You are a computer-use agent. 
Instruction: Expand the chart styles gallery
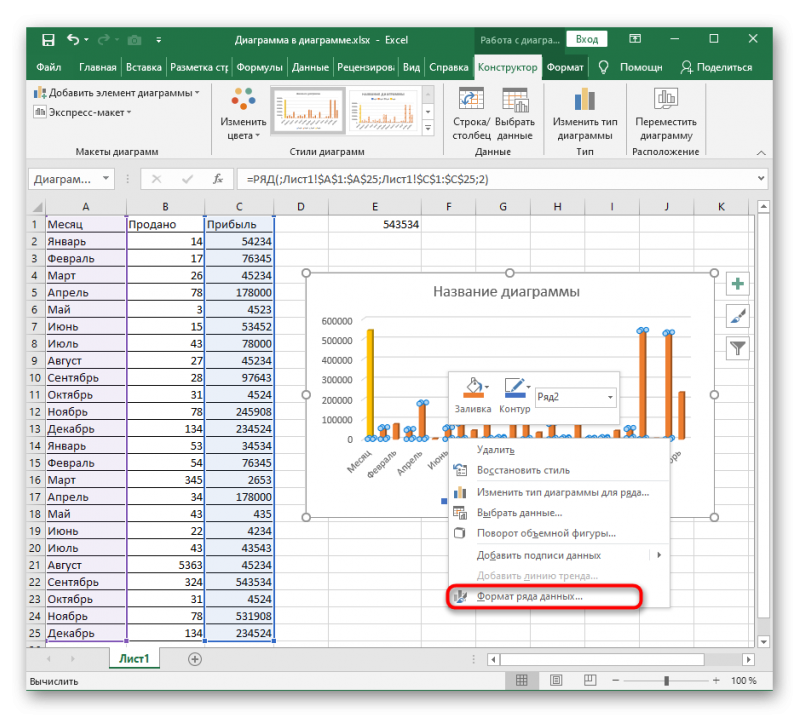(x=428, y=128)
